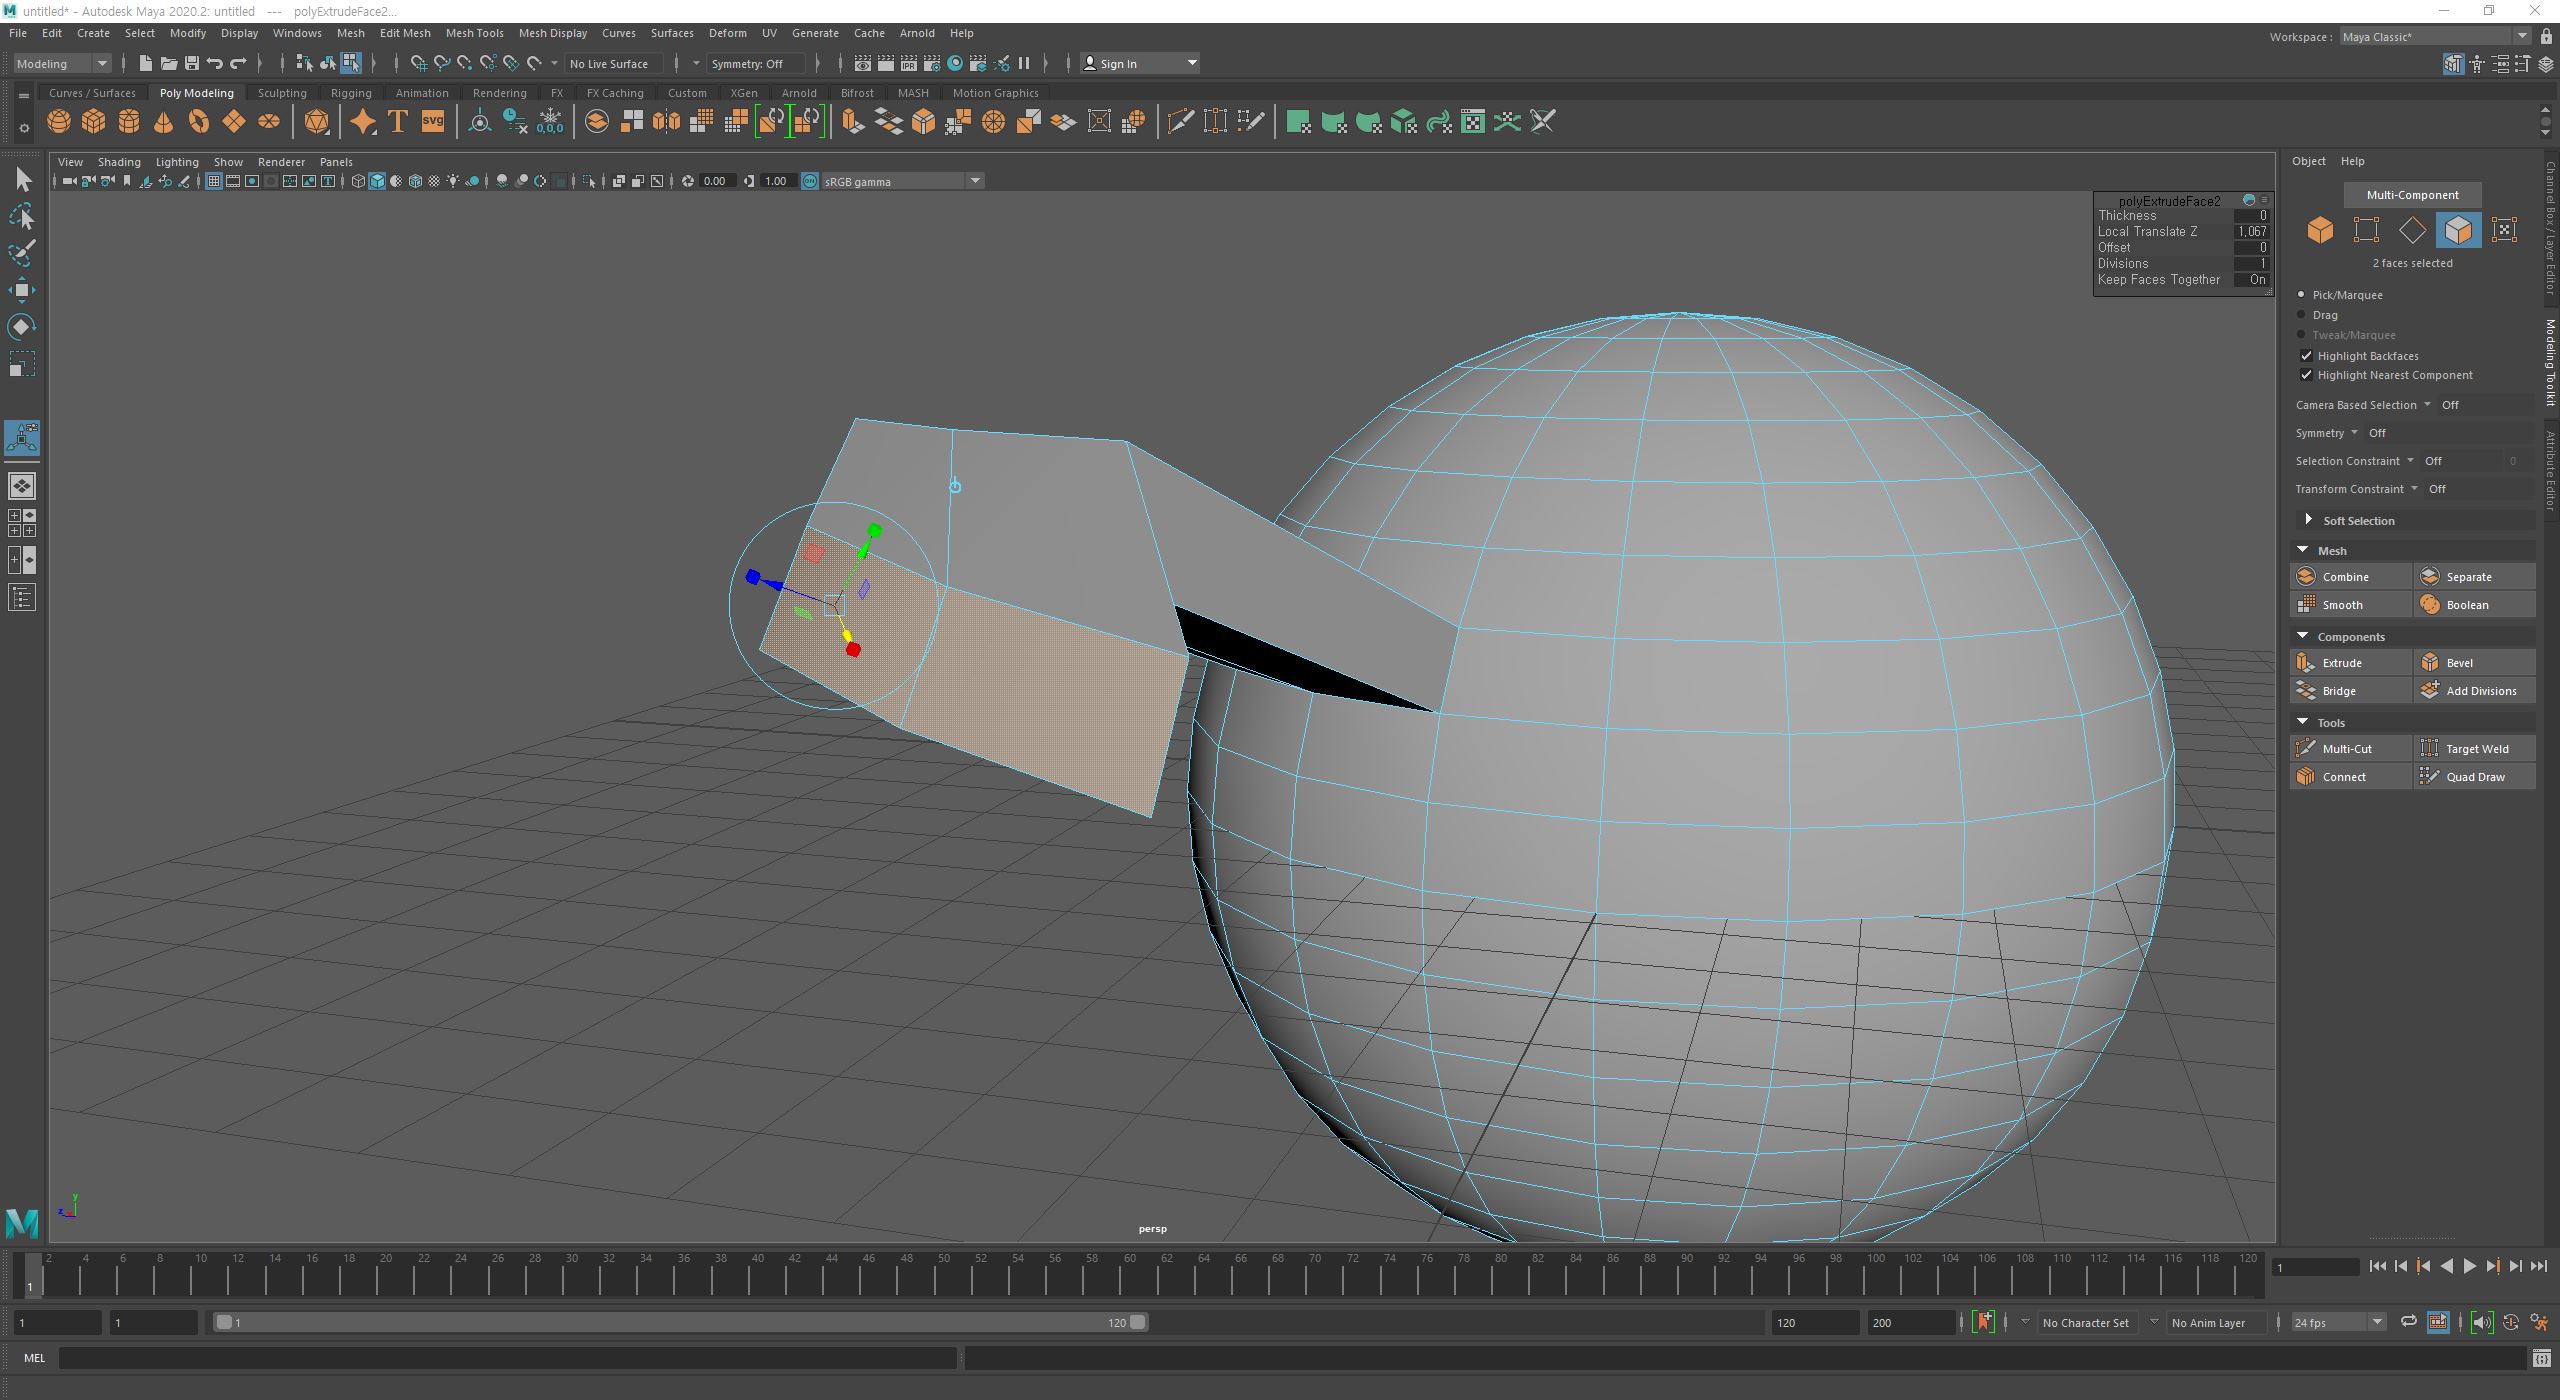The width and height of the screenshot is (2560, 1400).
Task: Open the Mesh Tools menu
Action: [x=474, y=33]
